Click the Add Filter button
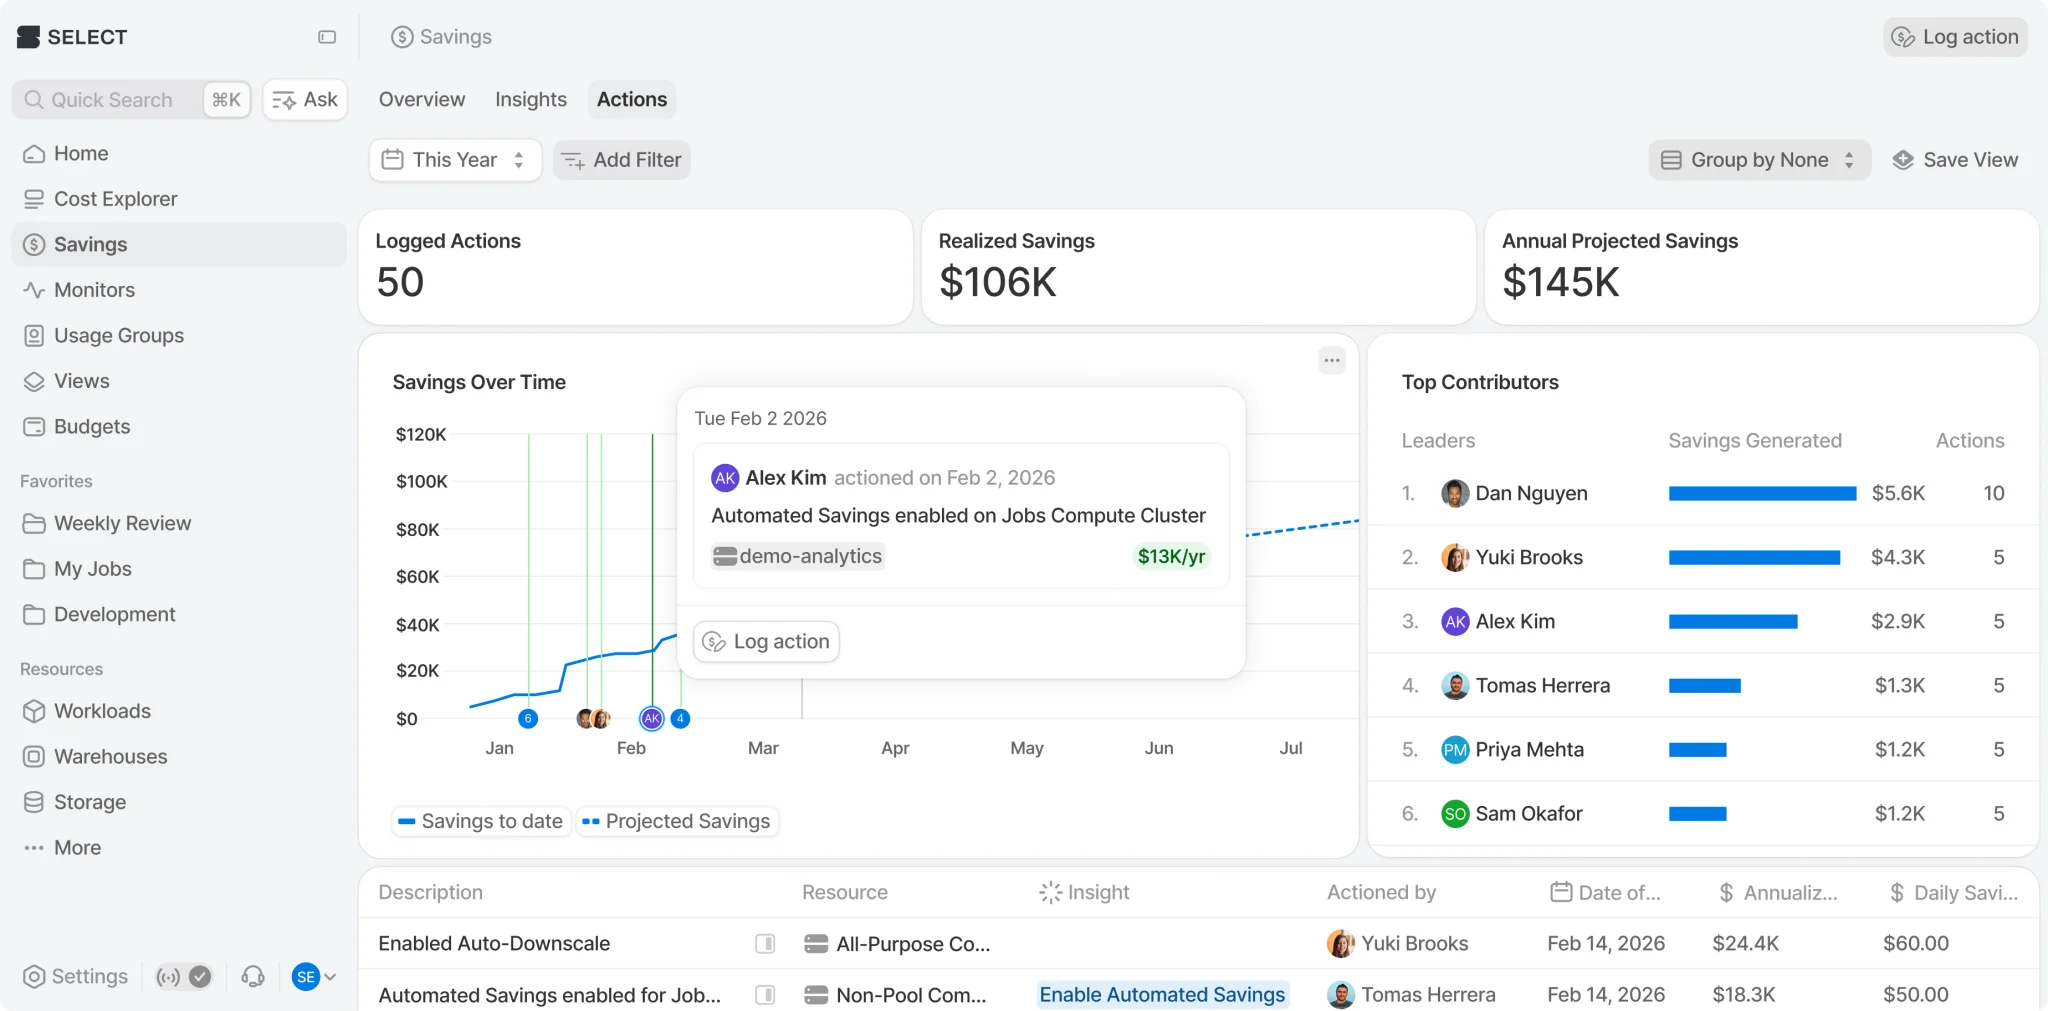This screenshot has height=1011, width=2048. point(622,160)
